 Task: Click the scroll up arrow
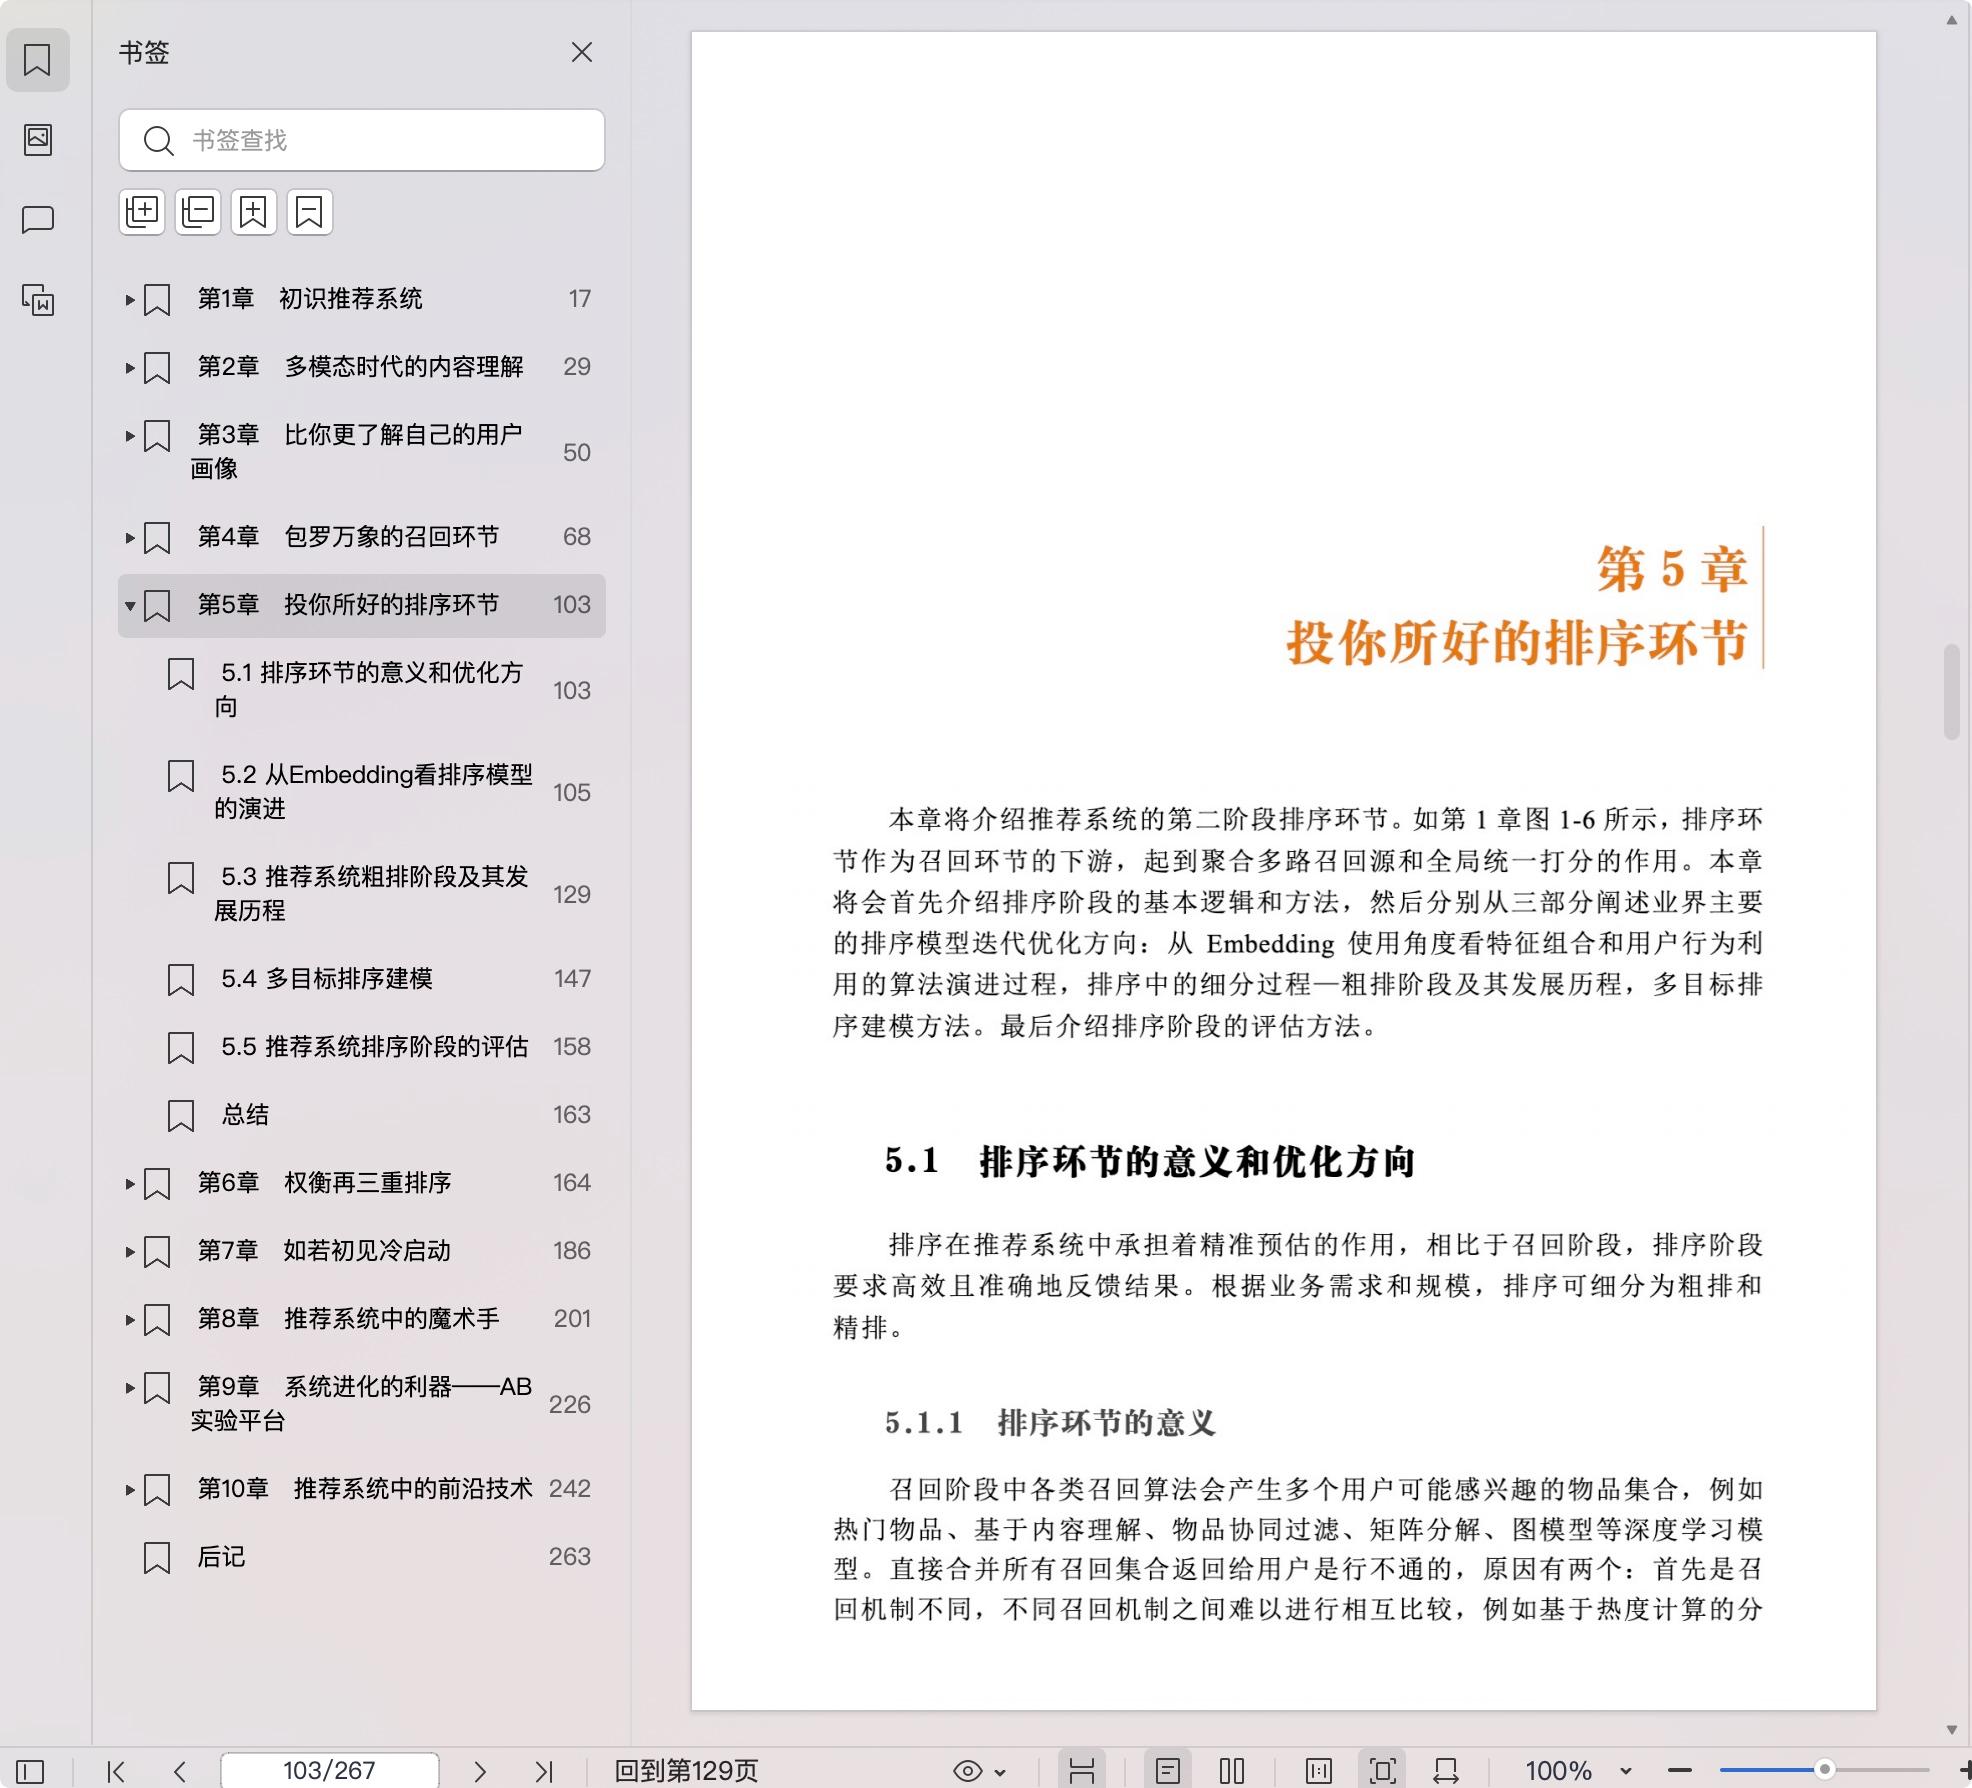click(1951, 20)
